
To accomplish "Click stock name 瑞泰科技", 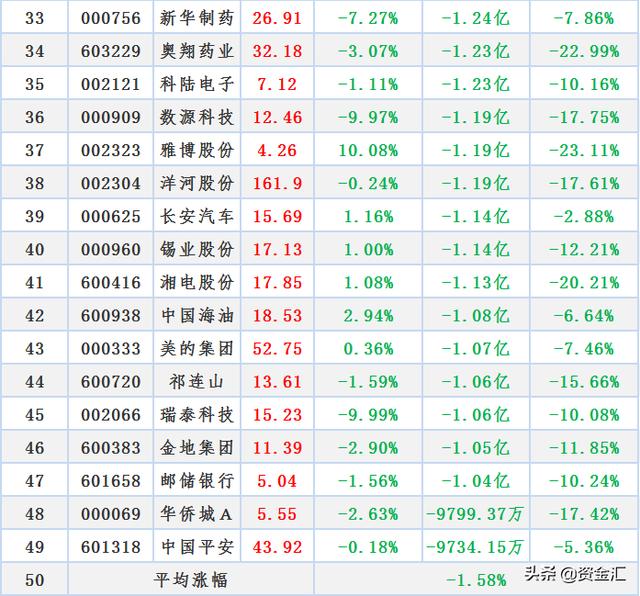I will (197, 415).
